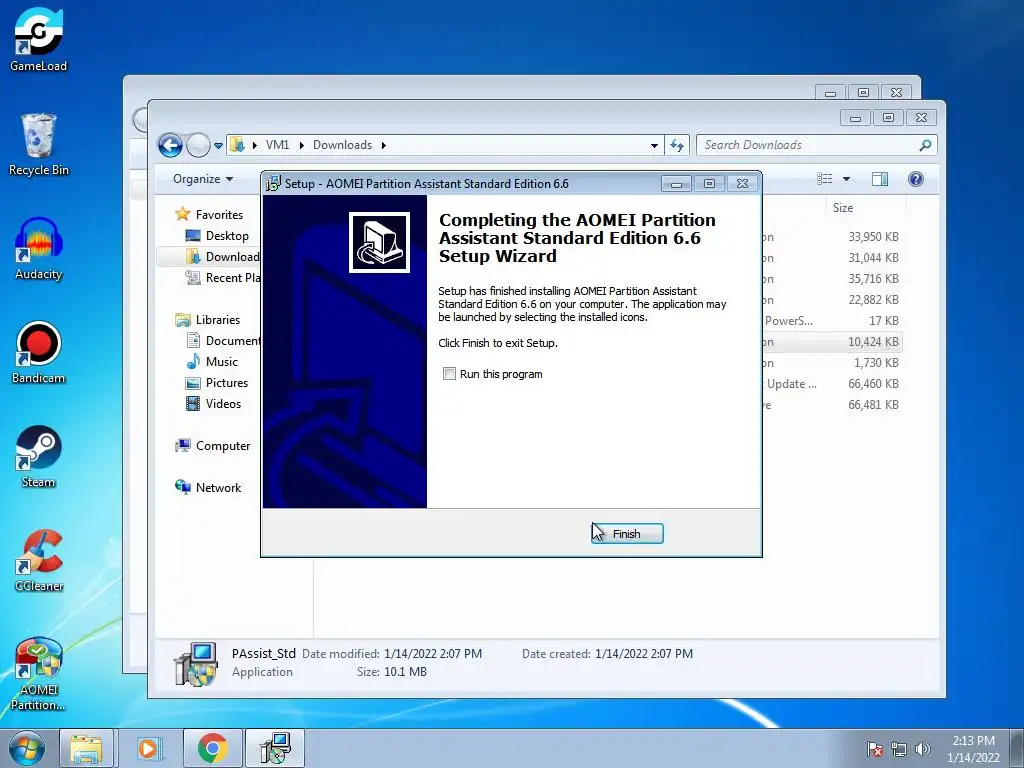Click the PAssist_Std details pane icon
The height and width of the screenshot is (768, 1024).
click(196, 664)
